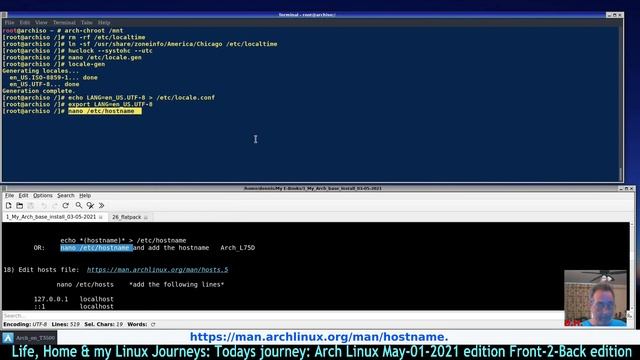Open the editor Options menu

tap(43, 196)
